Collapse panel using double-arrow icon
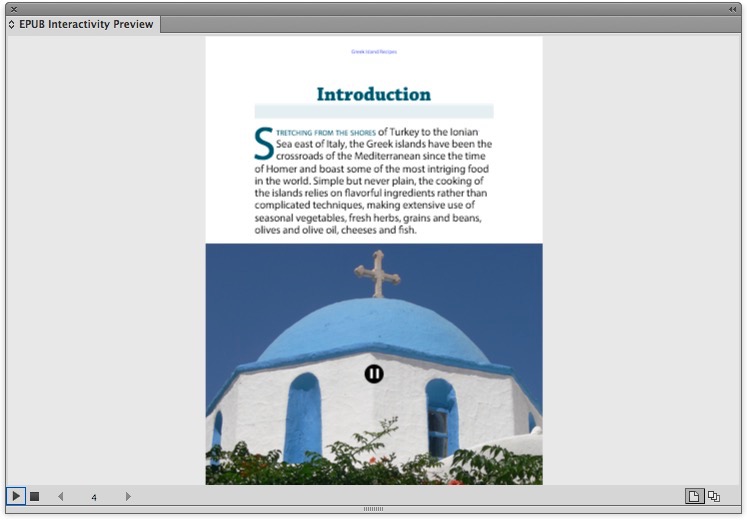The width and height of the screenshot is (747, 521). (732, 9)
